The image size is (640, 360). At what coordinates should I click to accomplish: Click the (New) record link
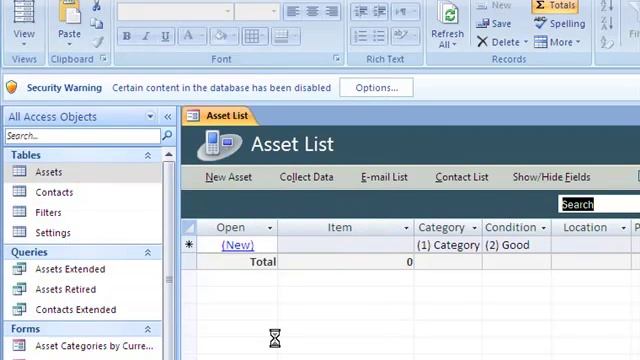tap(238, 245)
